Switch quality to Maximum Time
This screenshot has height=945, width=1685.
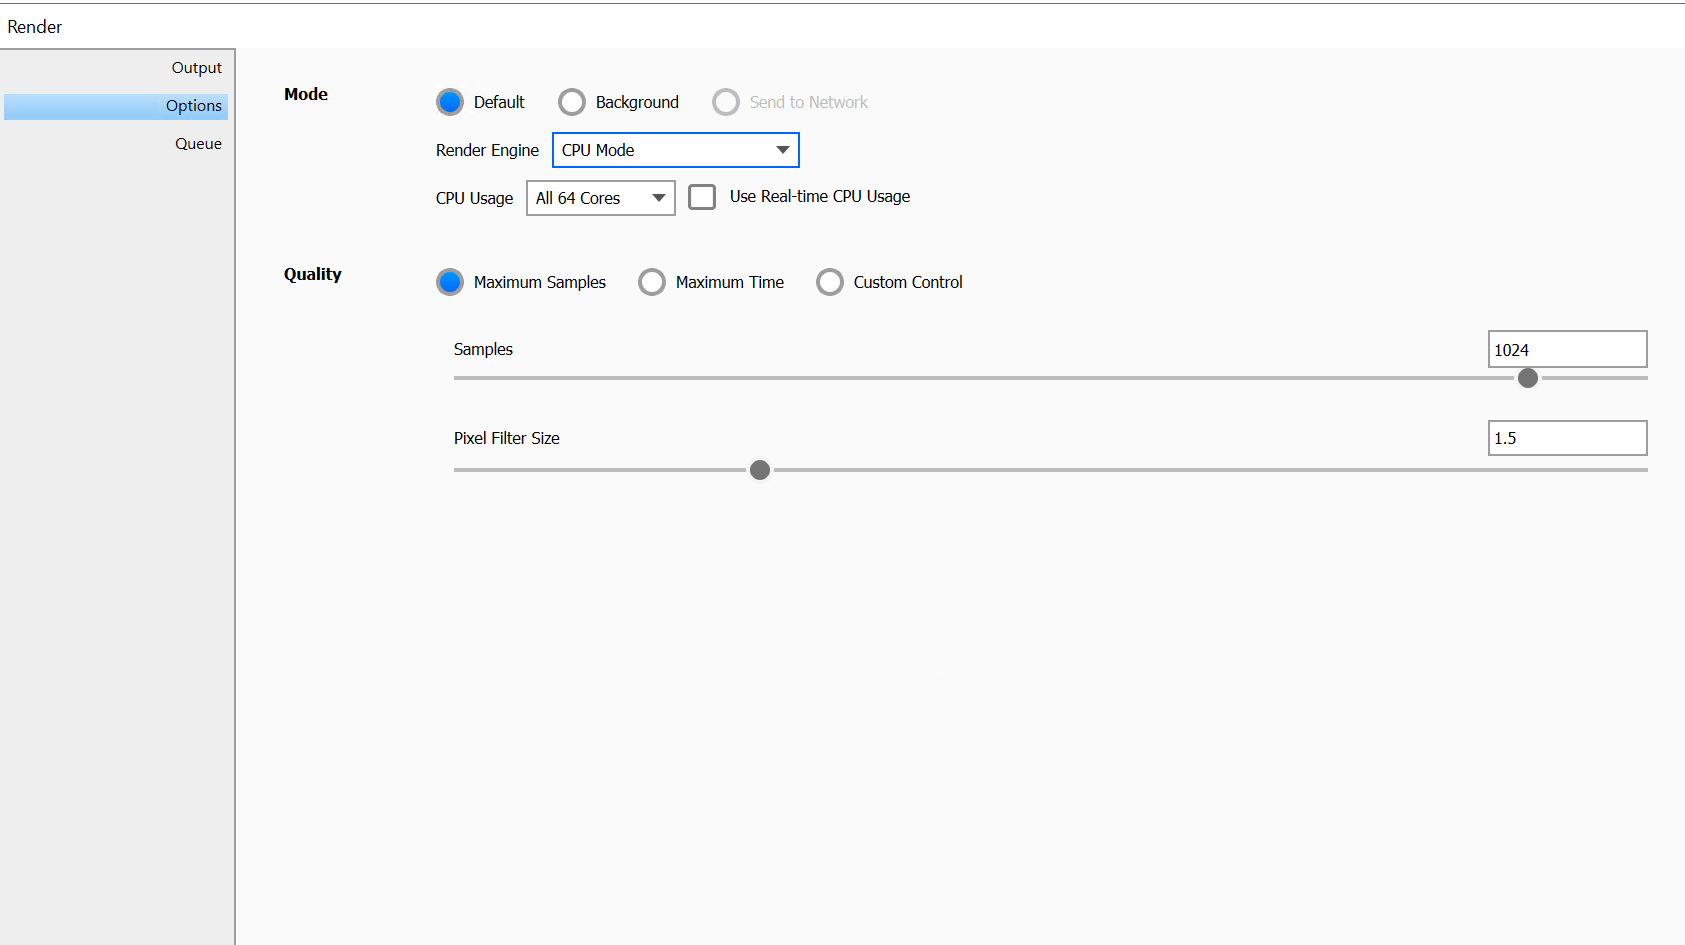pyautogui.click(x=652, y=282)
